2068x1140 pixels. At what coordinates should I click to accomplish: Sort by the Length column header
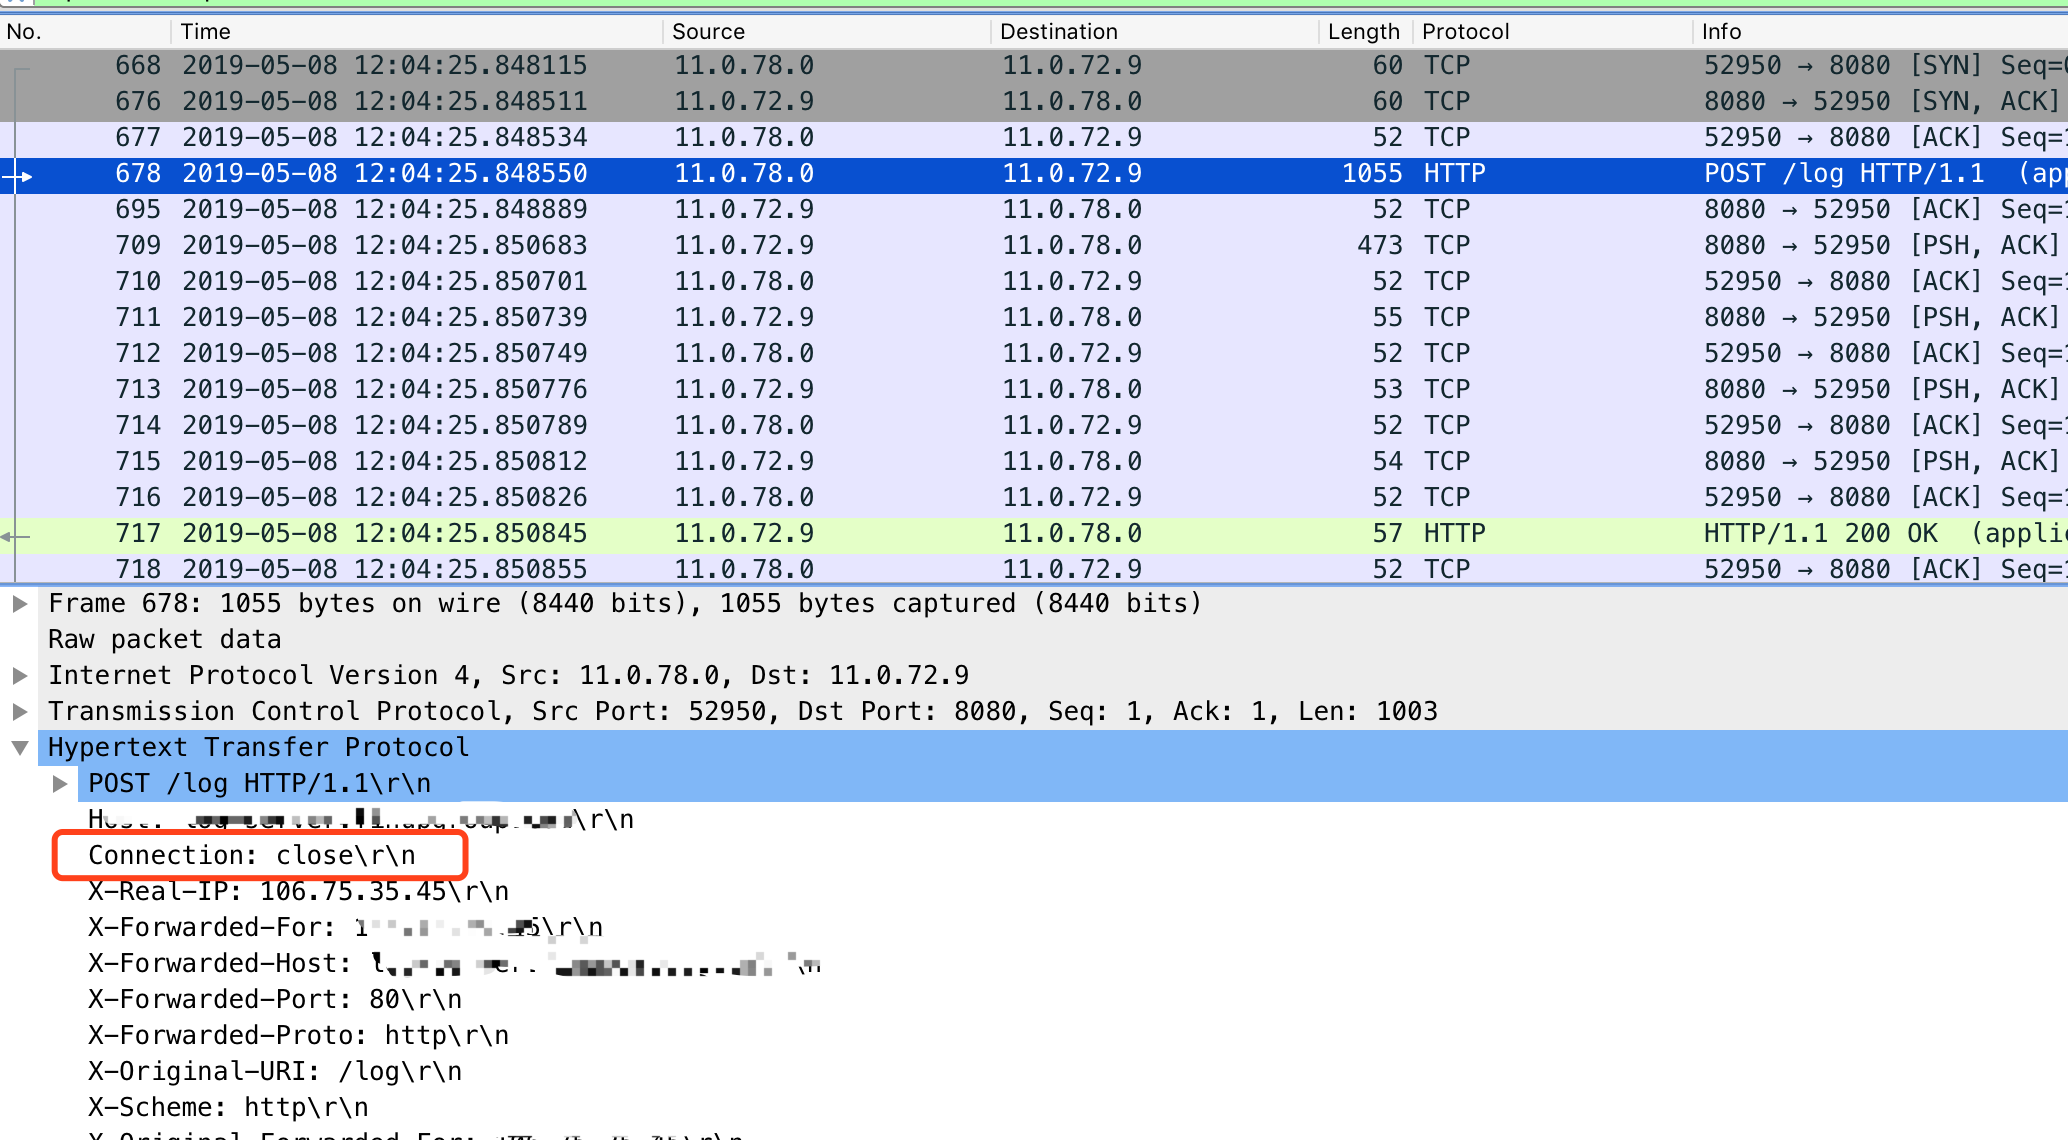pos(1364,32)
